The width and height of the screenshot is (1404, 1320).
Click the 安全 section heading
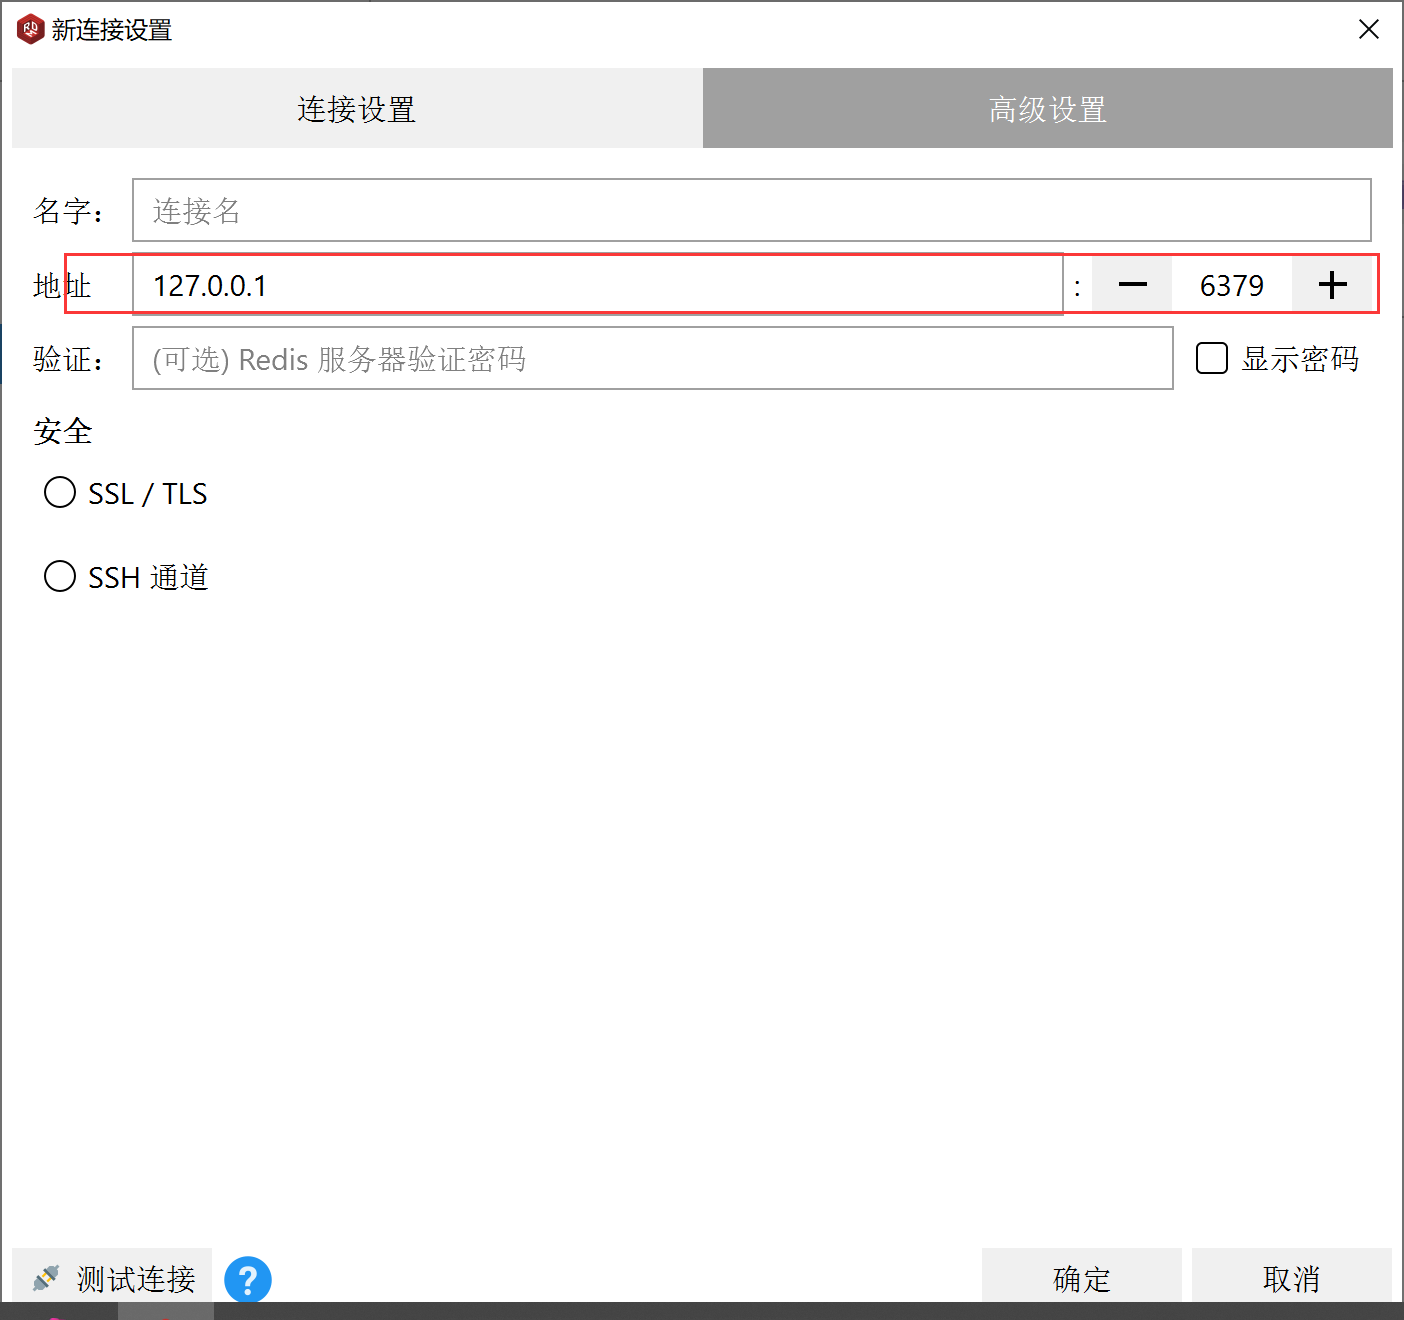pos(63,431)
